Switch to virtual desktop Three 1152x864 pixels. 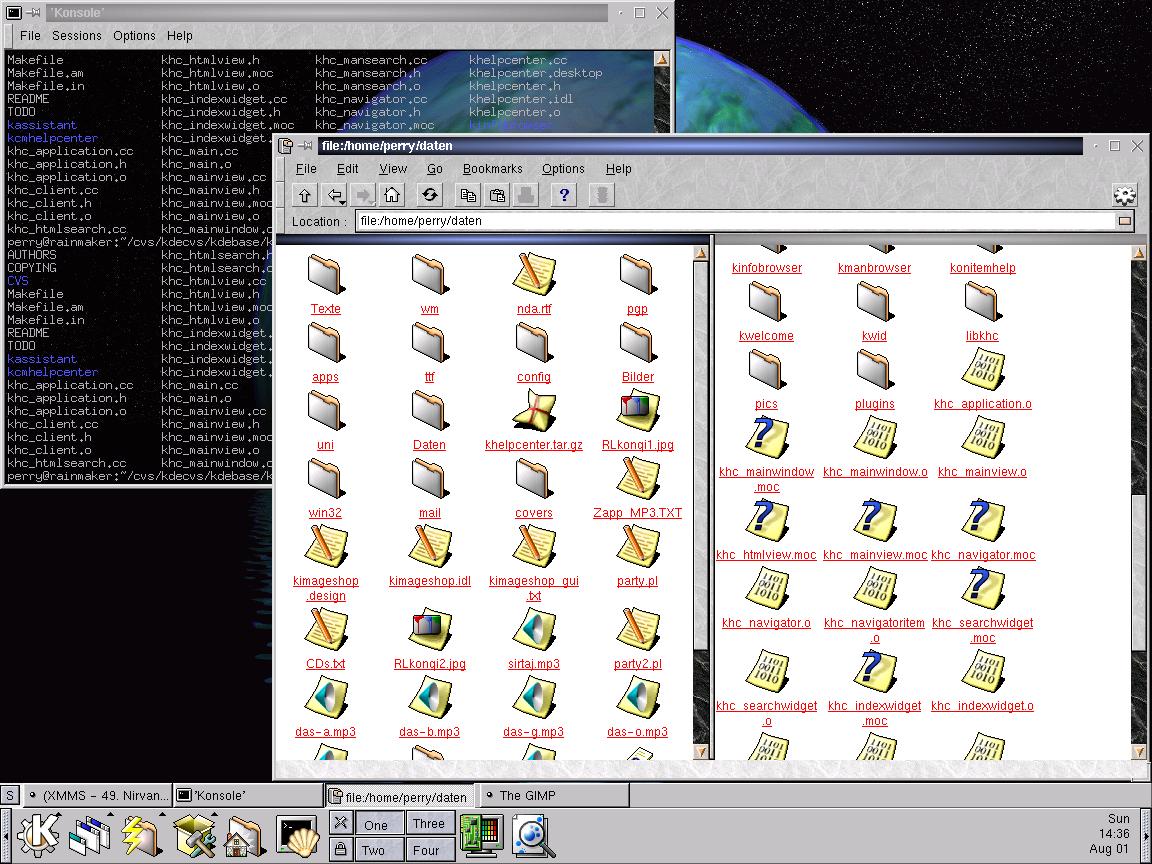tap(429, 824)
